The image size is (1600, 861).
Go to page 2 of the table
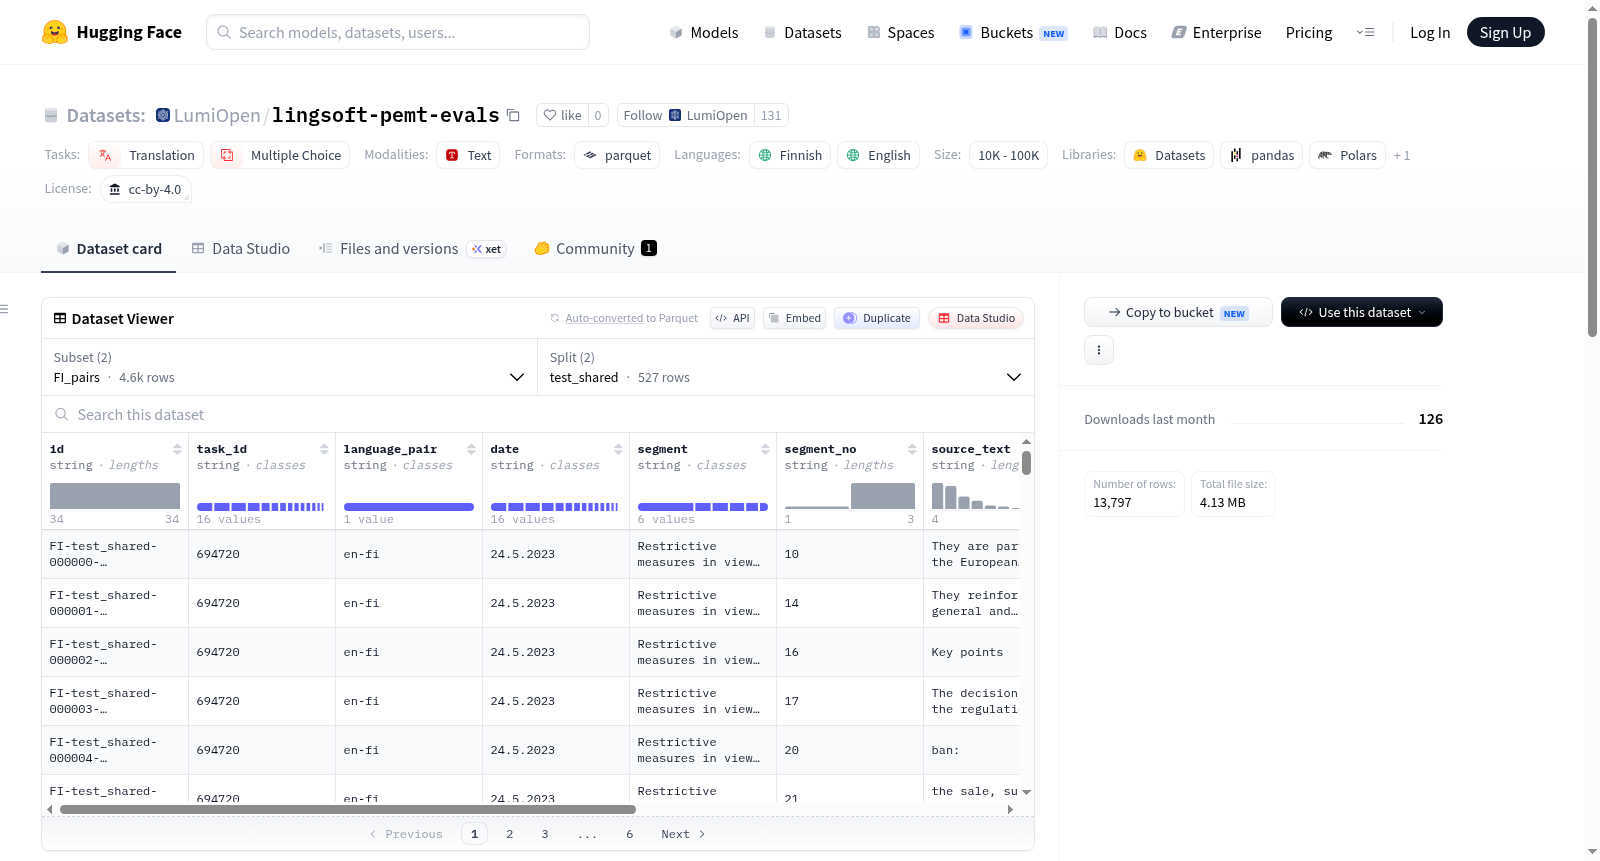(x=509, y=834)
